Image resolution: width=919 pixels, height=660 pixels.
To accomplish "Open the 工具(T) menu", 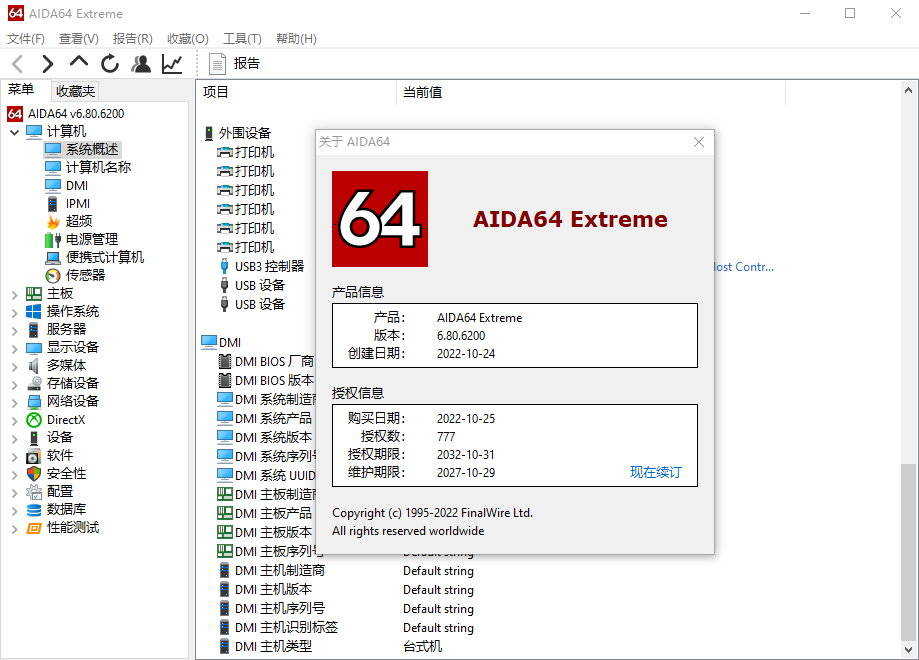I will coord(242,39).
